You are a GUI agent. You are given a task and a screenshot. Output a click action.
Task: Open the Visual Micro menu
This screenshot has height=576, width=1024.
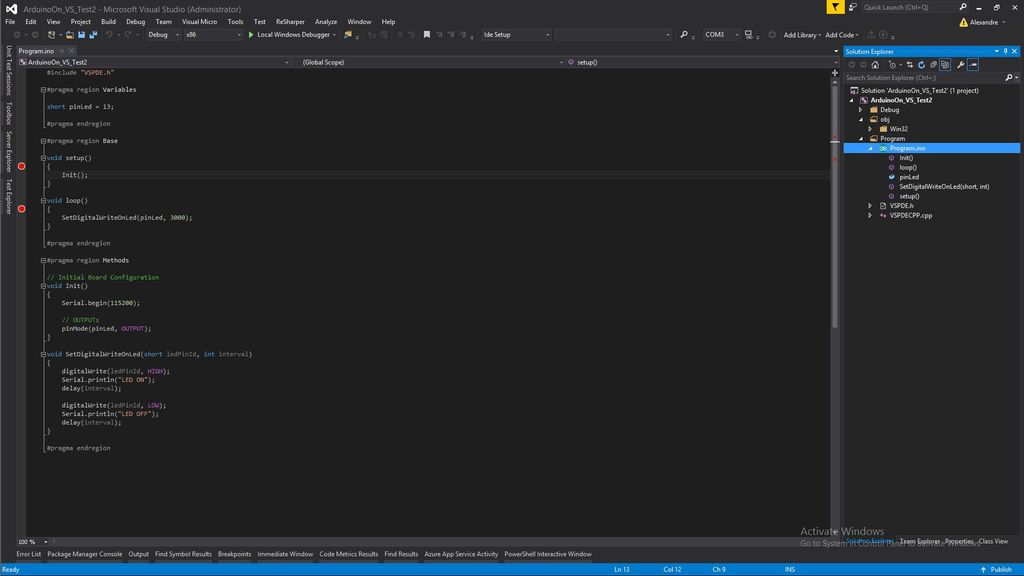[199, 22]
